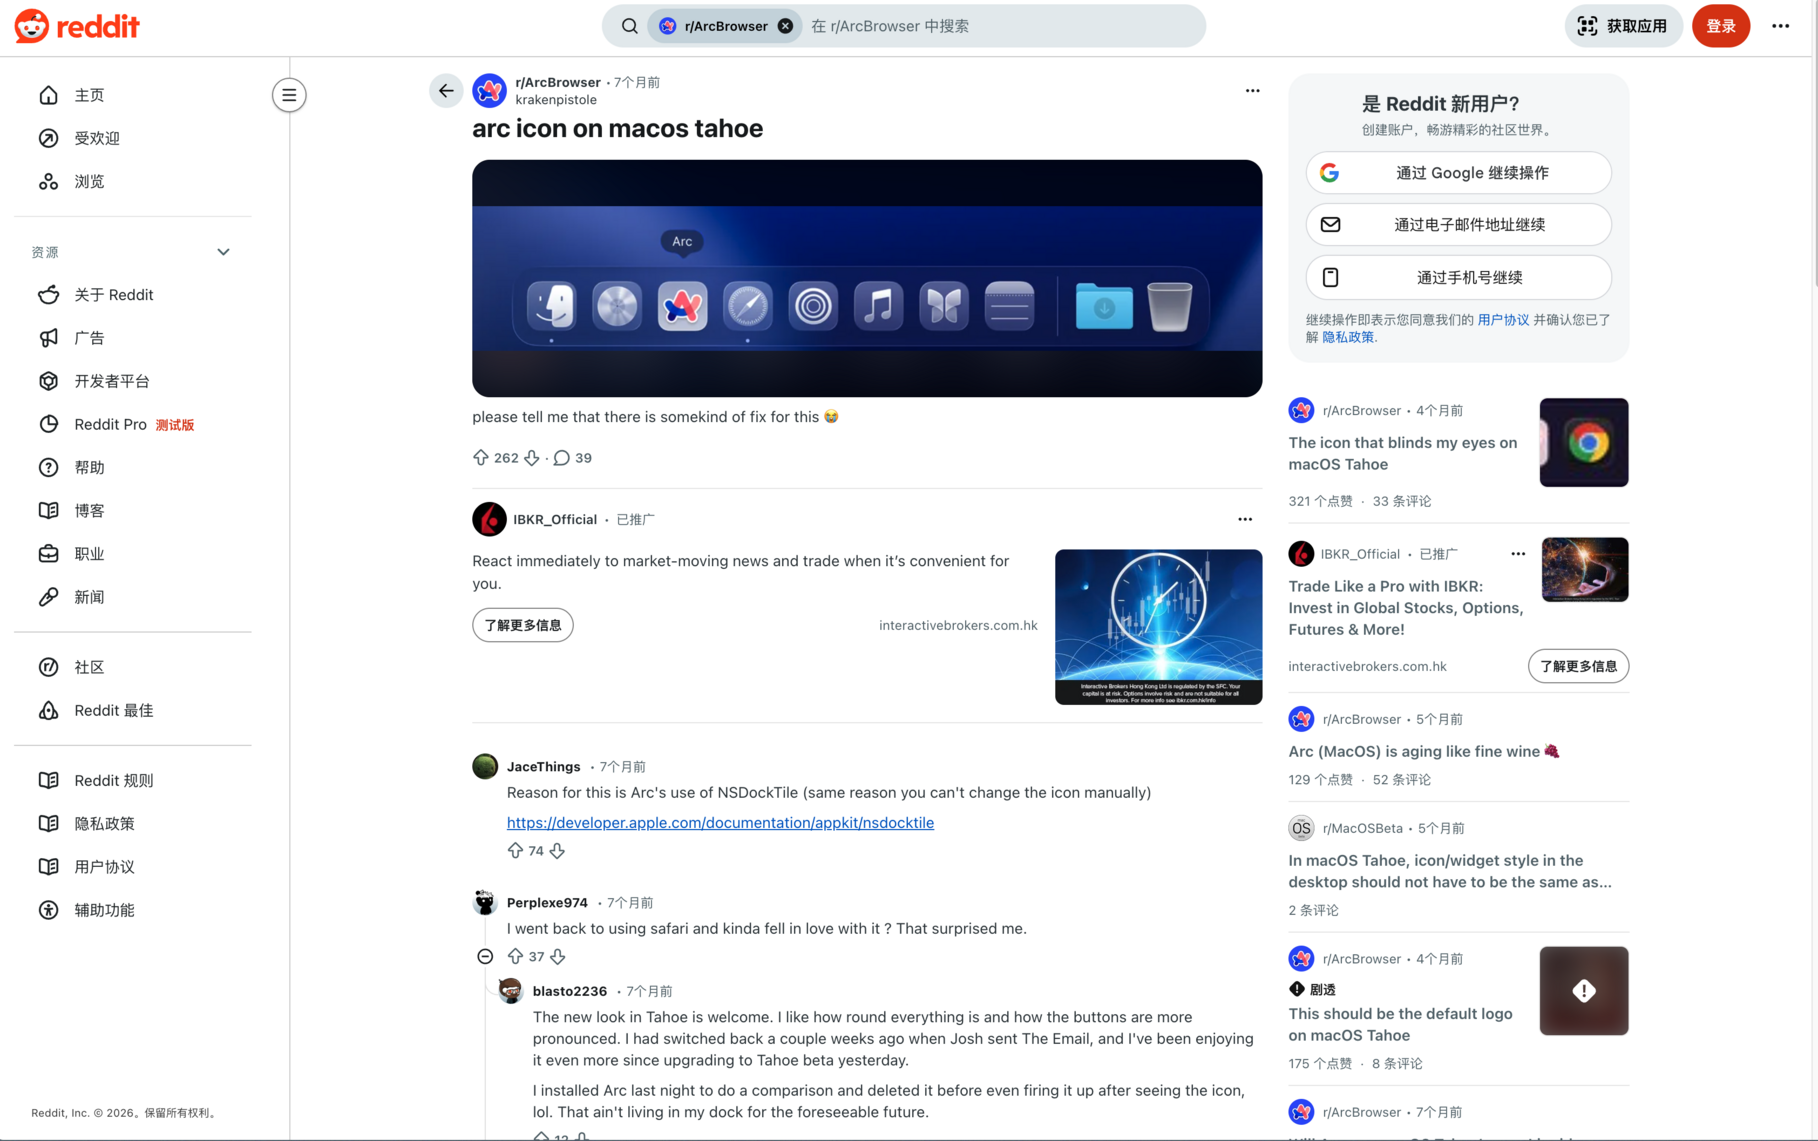Click the Reddit logo in header
1818x1141 pixels.
click(77, 26)
